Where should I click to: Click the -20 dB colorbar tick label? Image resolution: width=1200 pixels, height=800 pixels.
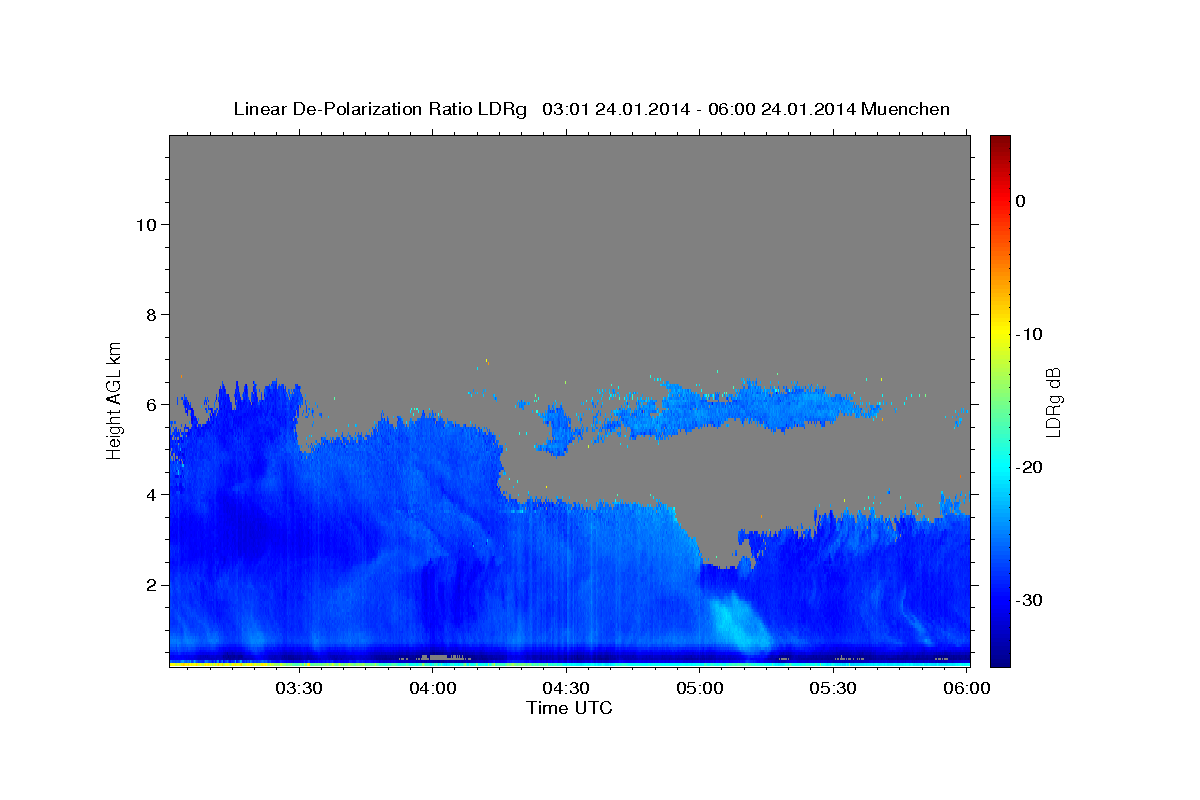(1028, 467)
